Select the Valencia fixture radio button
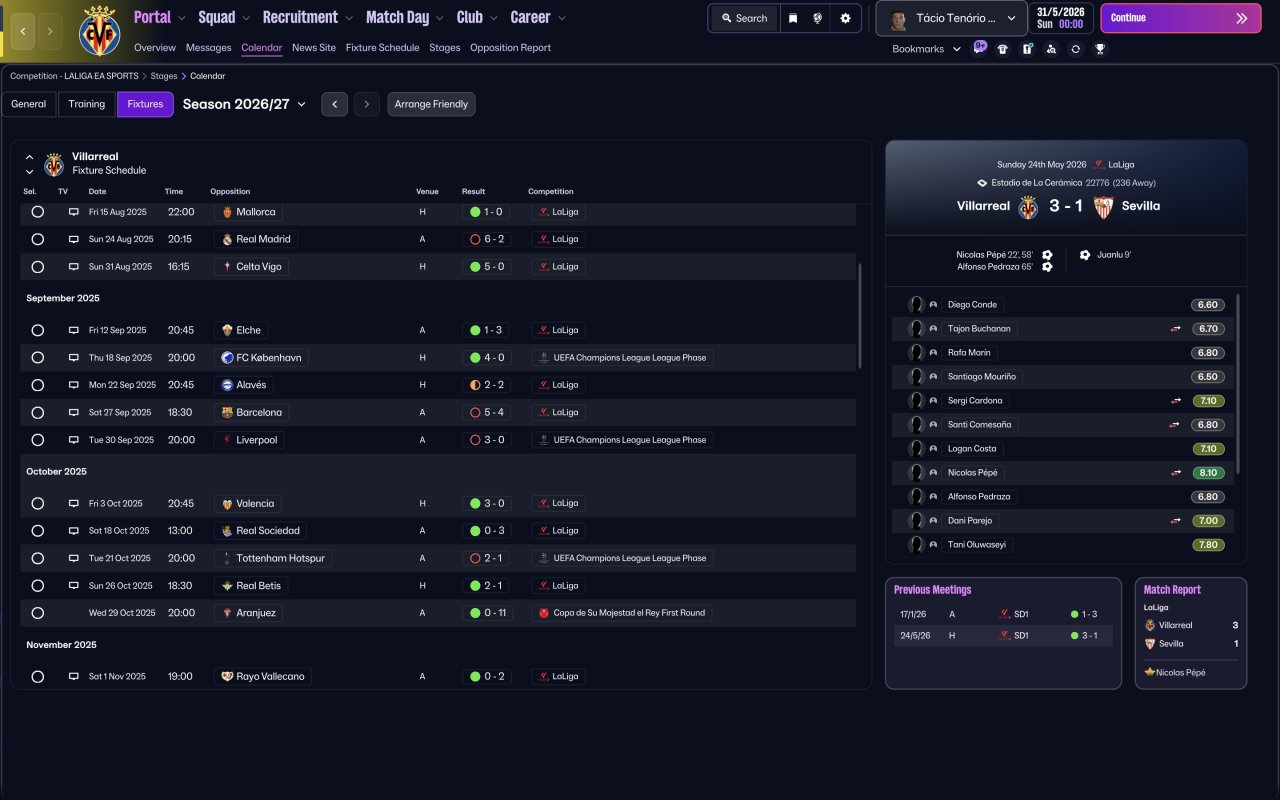1280x800 pixels. (x=38, y=504)
